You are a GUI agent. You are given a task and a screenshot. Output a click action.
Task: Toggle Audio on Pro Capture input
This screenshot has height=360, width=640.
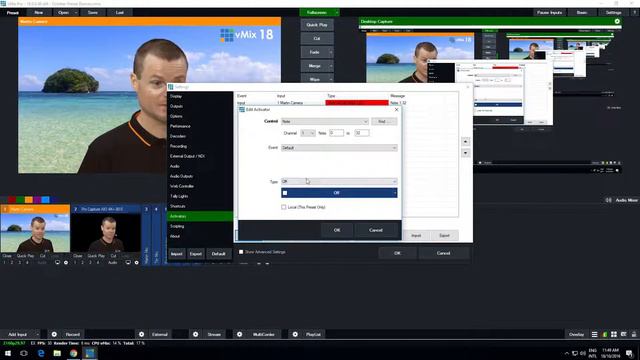point(113,262)
